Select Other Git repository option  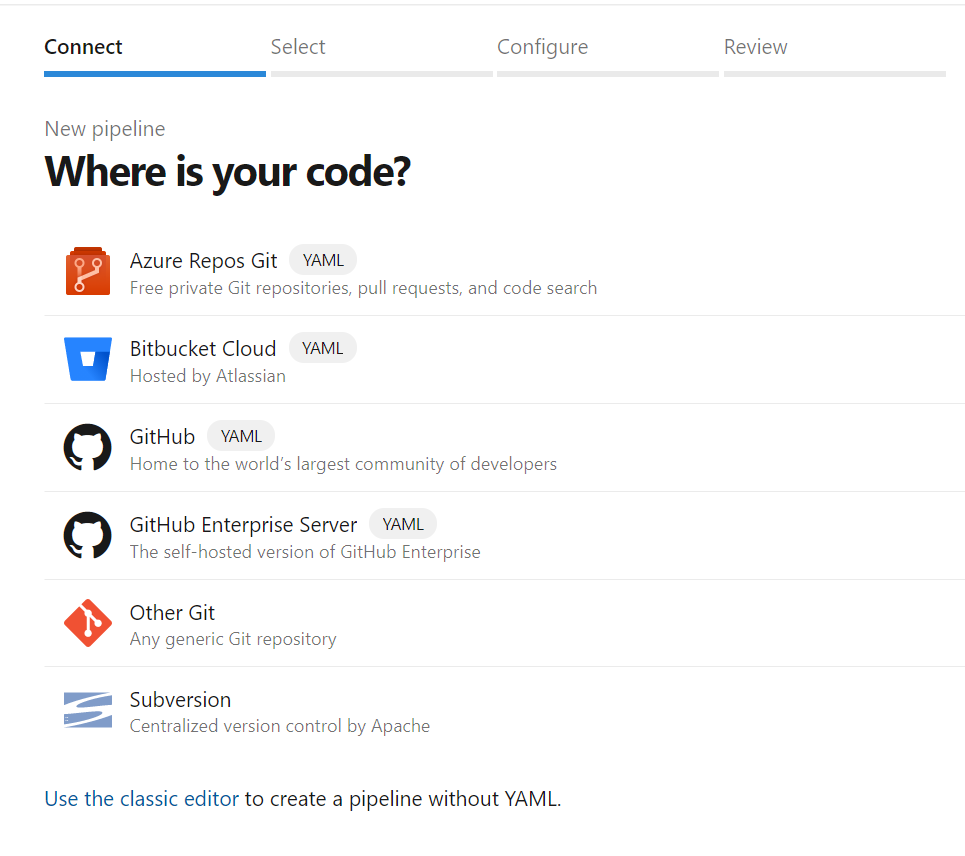(172, 613)
